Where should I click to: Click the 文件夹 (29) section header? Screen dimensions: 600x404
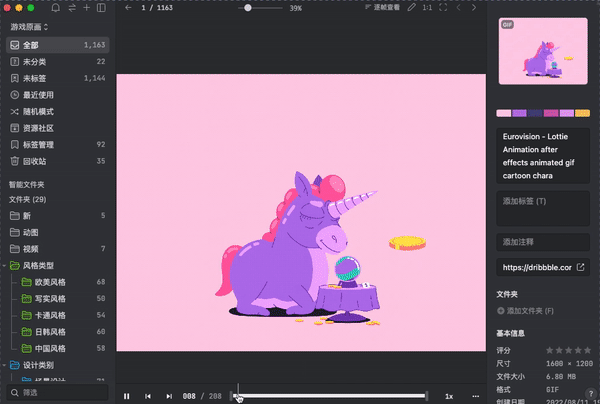click(28, 199)
